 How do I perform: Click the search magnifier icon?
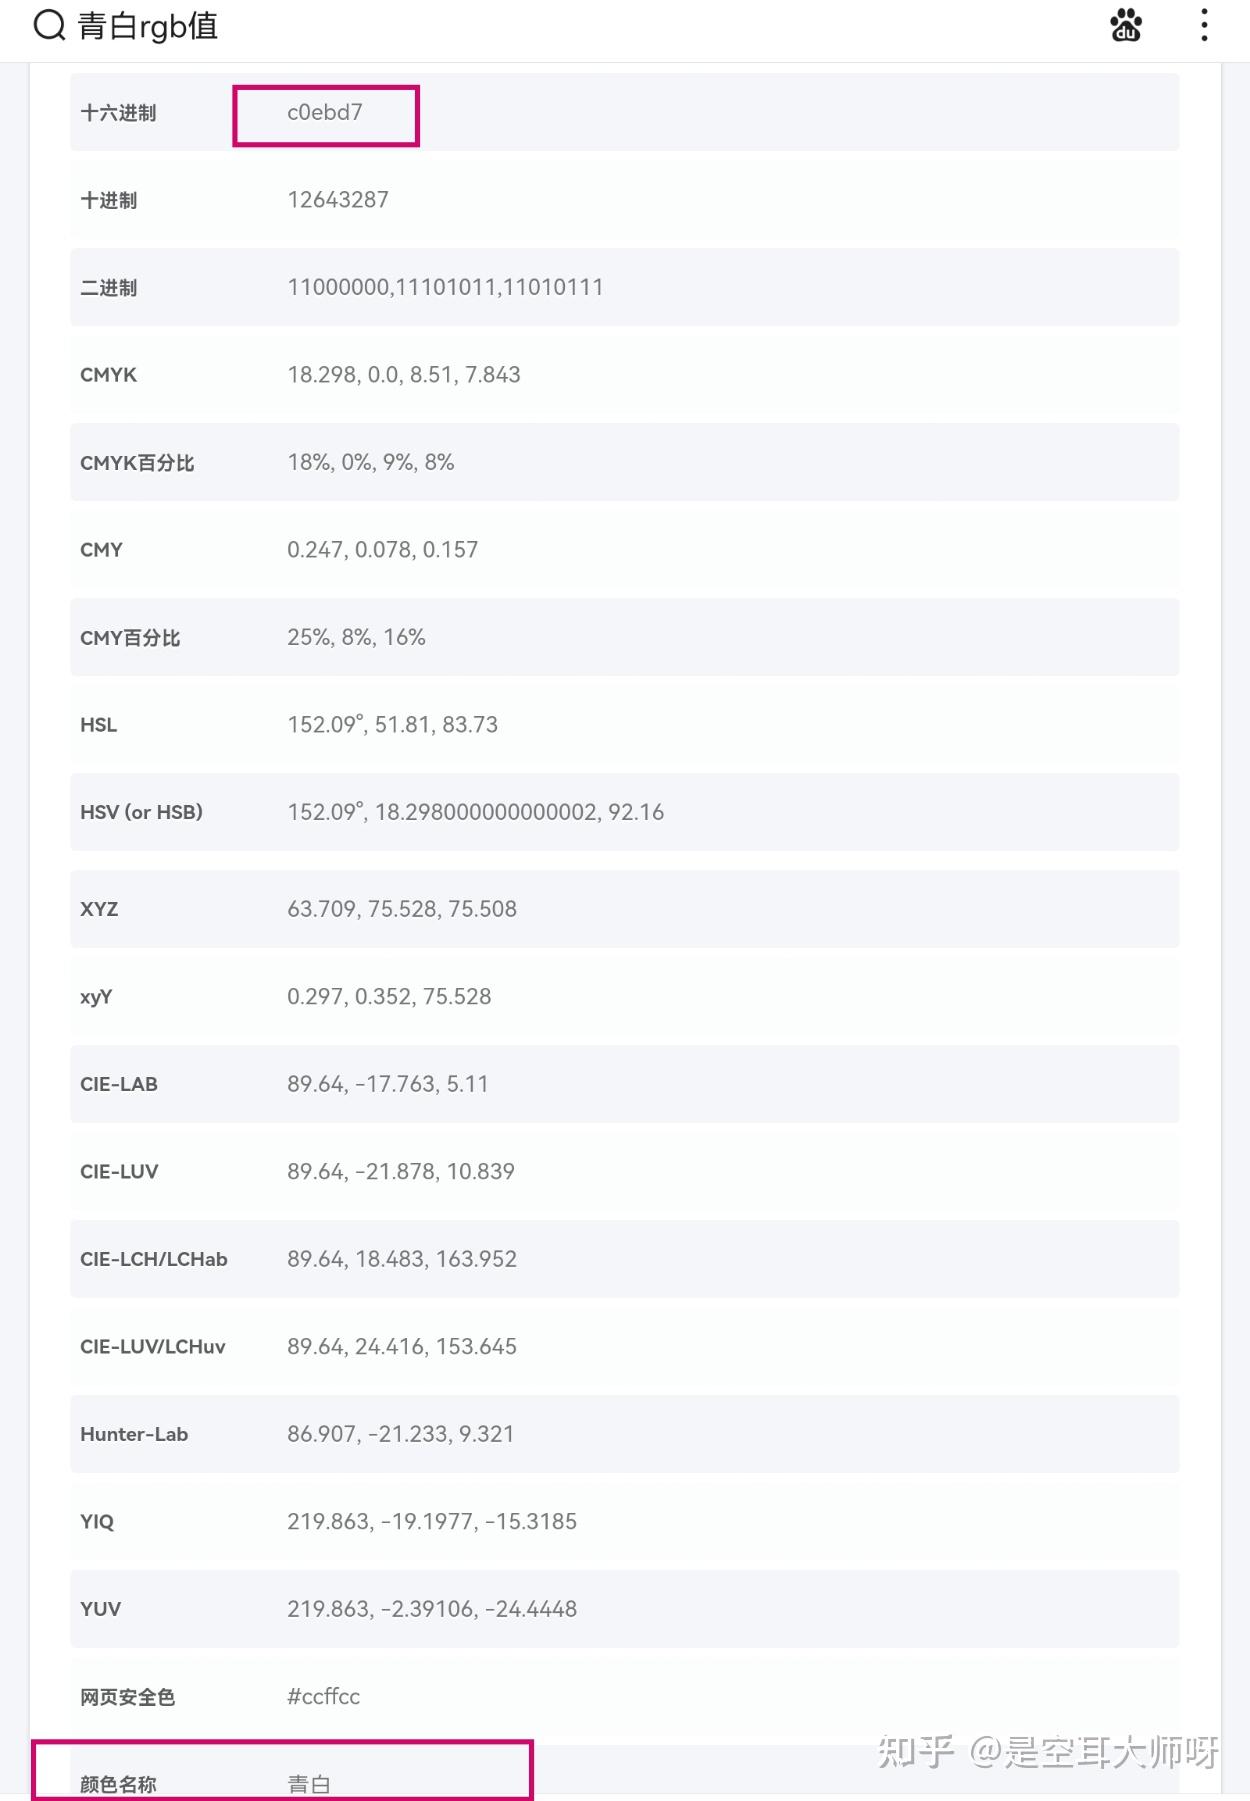coord(49,26)
